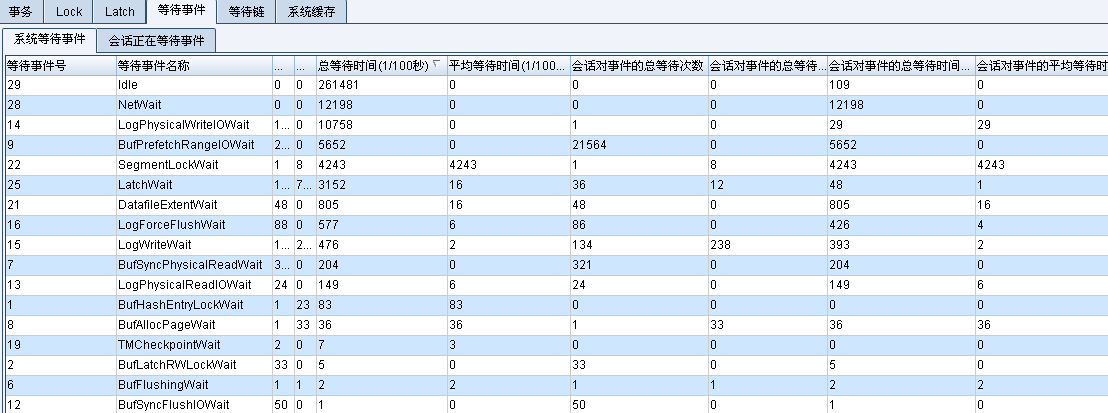Switch to the 事务 tab
1108x413 pixels.
tap(20, 12)
